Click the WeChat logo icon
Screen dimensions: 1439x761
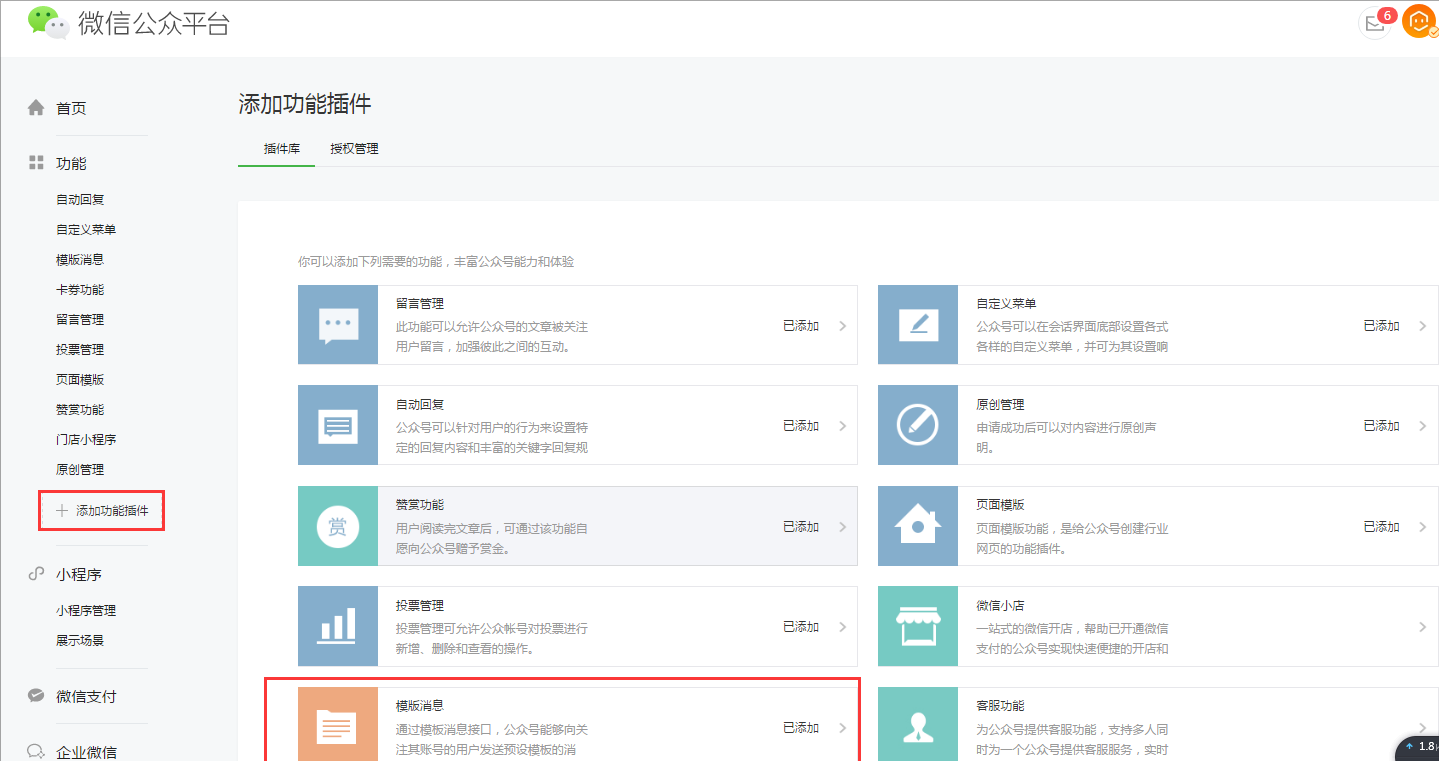[x=48, y=22]
